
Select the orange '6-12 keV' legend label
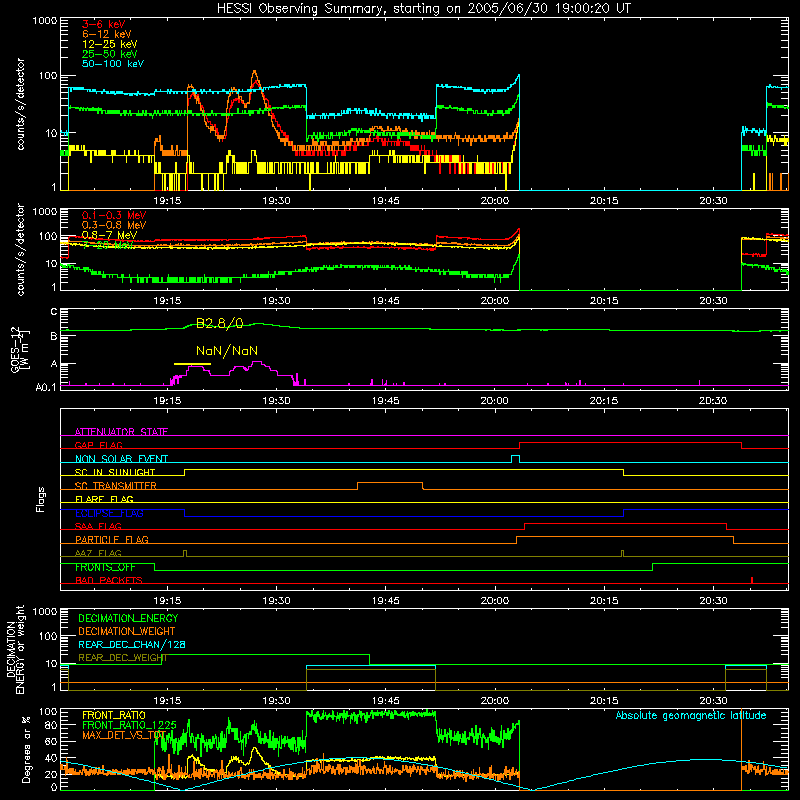[x=107, y=34]
